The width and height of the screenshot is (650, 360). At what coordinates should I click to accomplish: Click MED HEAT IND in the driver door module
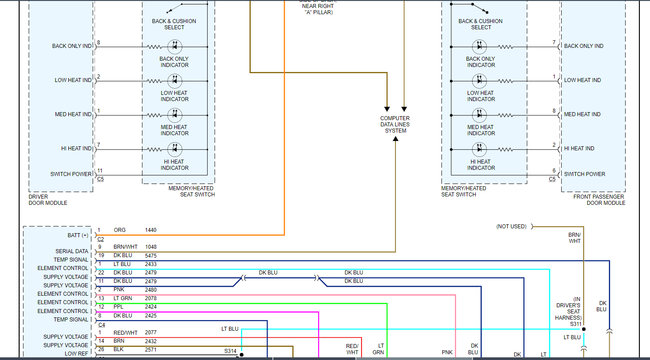(x=73, y=114)
